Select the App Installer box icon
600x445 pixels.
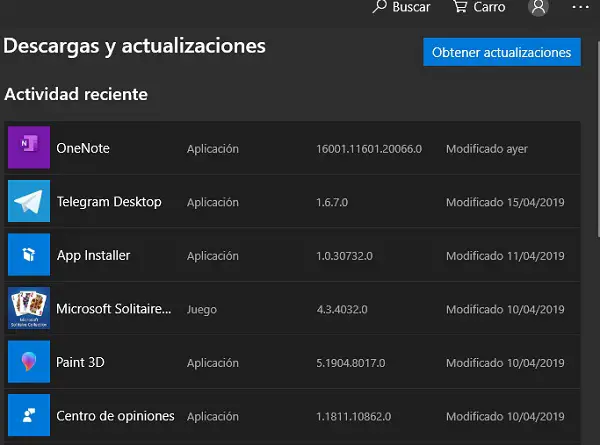pos(29,254)
